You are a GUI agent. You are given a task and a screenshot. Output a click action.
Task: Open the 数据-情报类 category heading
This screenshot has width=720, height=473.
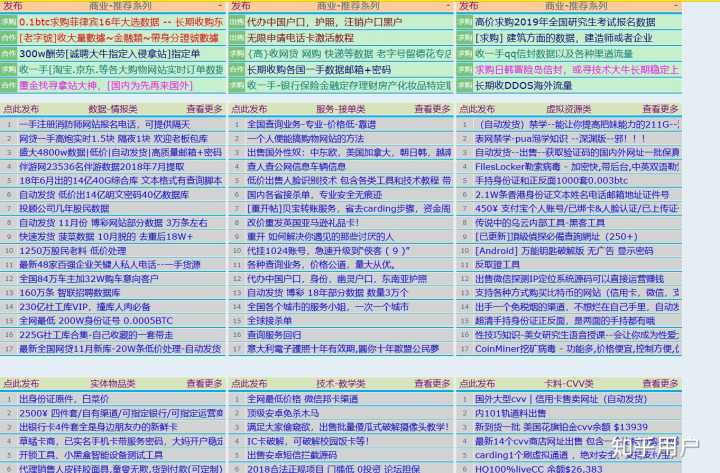click(x=112, y=109)
